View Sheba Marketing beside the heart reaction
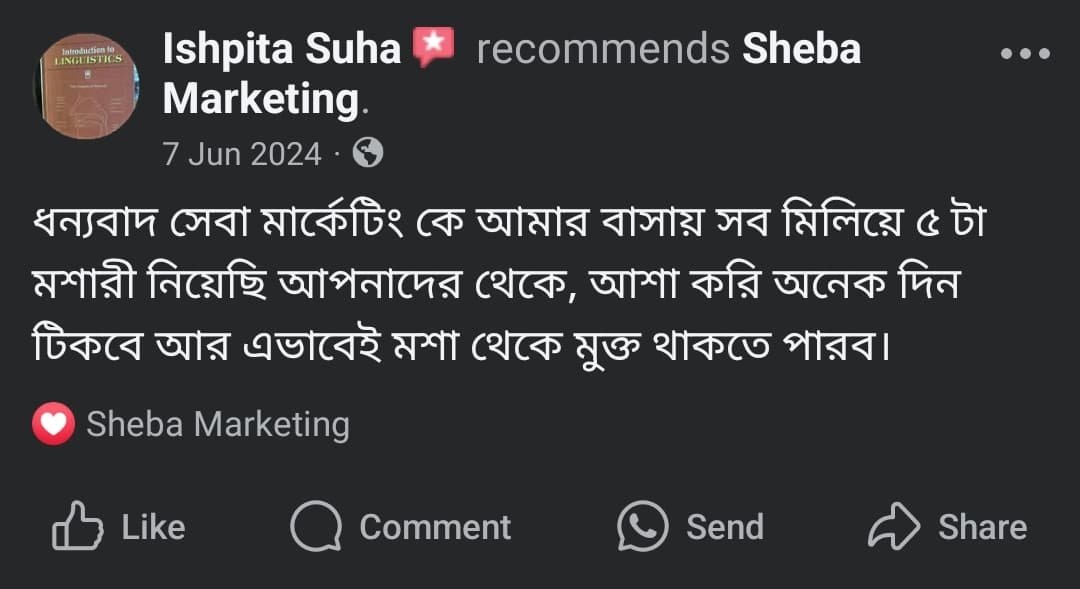Screen dimensions: 1080x589 pos(218,425)
